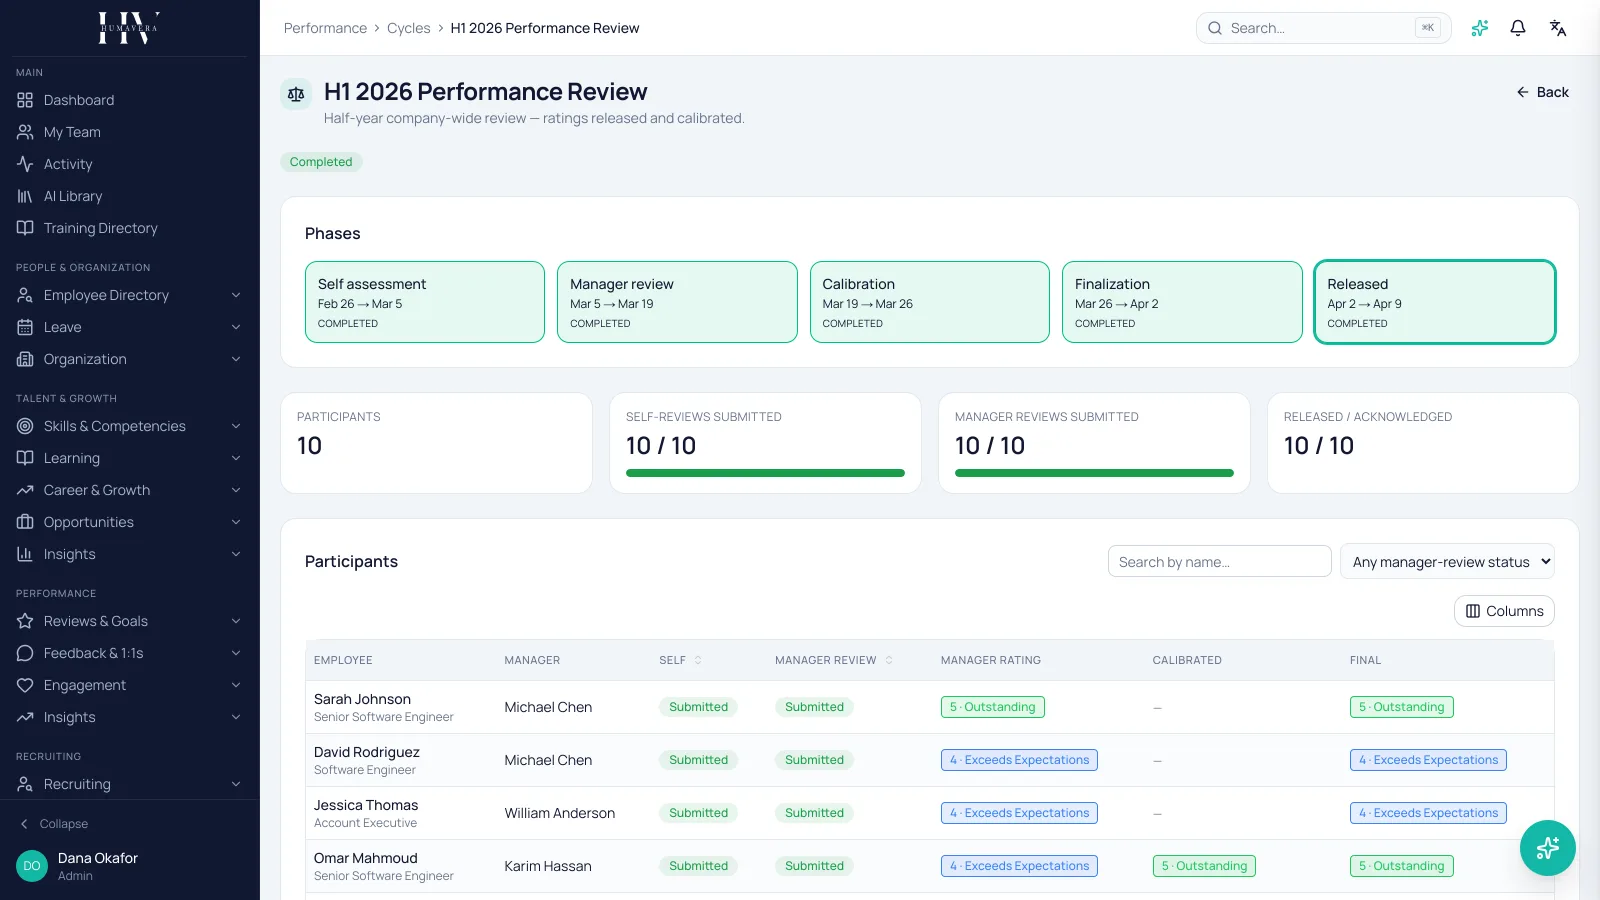Image resolution: width=1600 pixels, height=900 pixels.
Task: Click Jessica Thomas final rating badge
Action: pos(1428,813)
